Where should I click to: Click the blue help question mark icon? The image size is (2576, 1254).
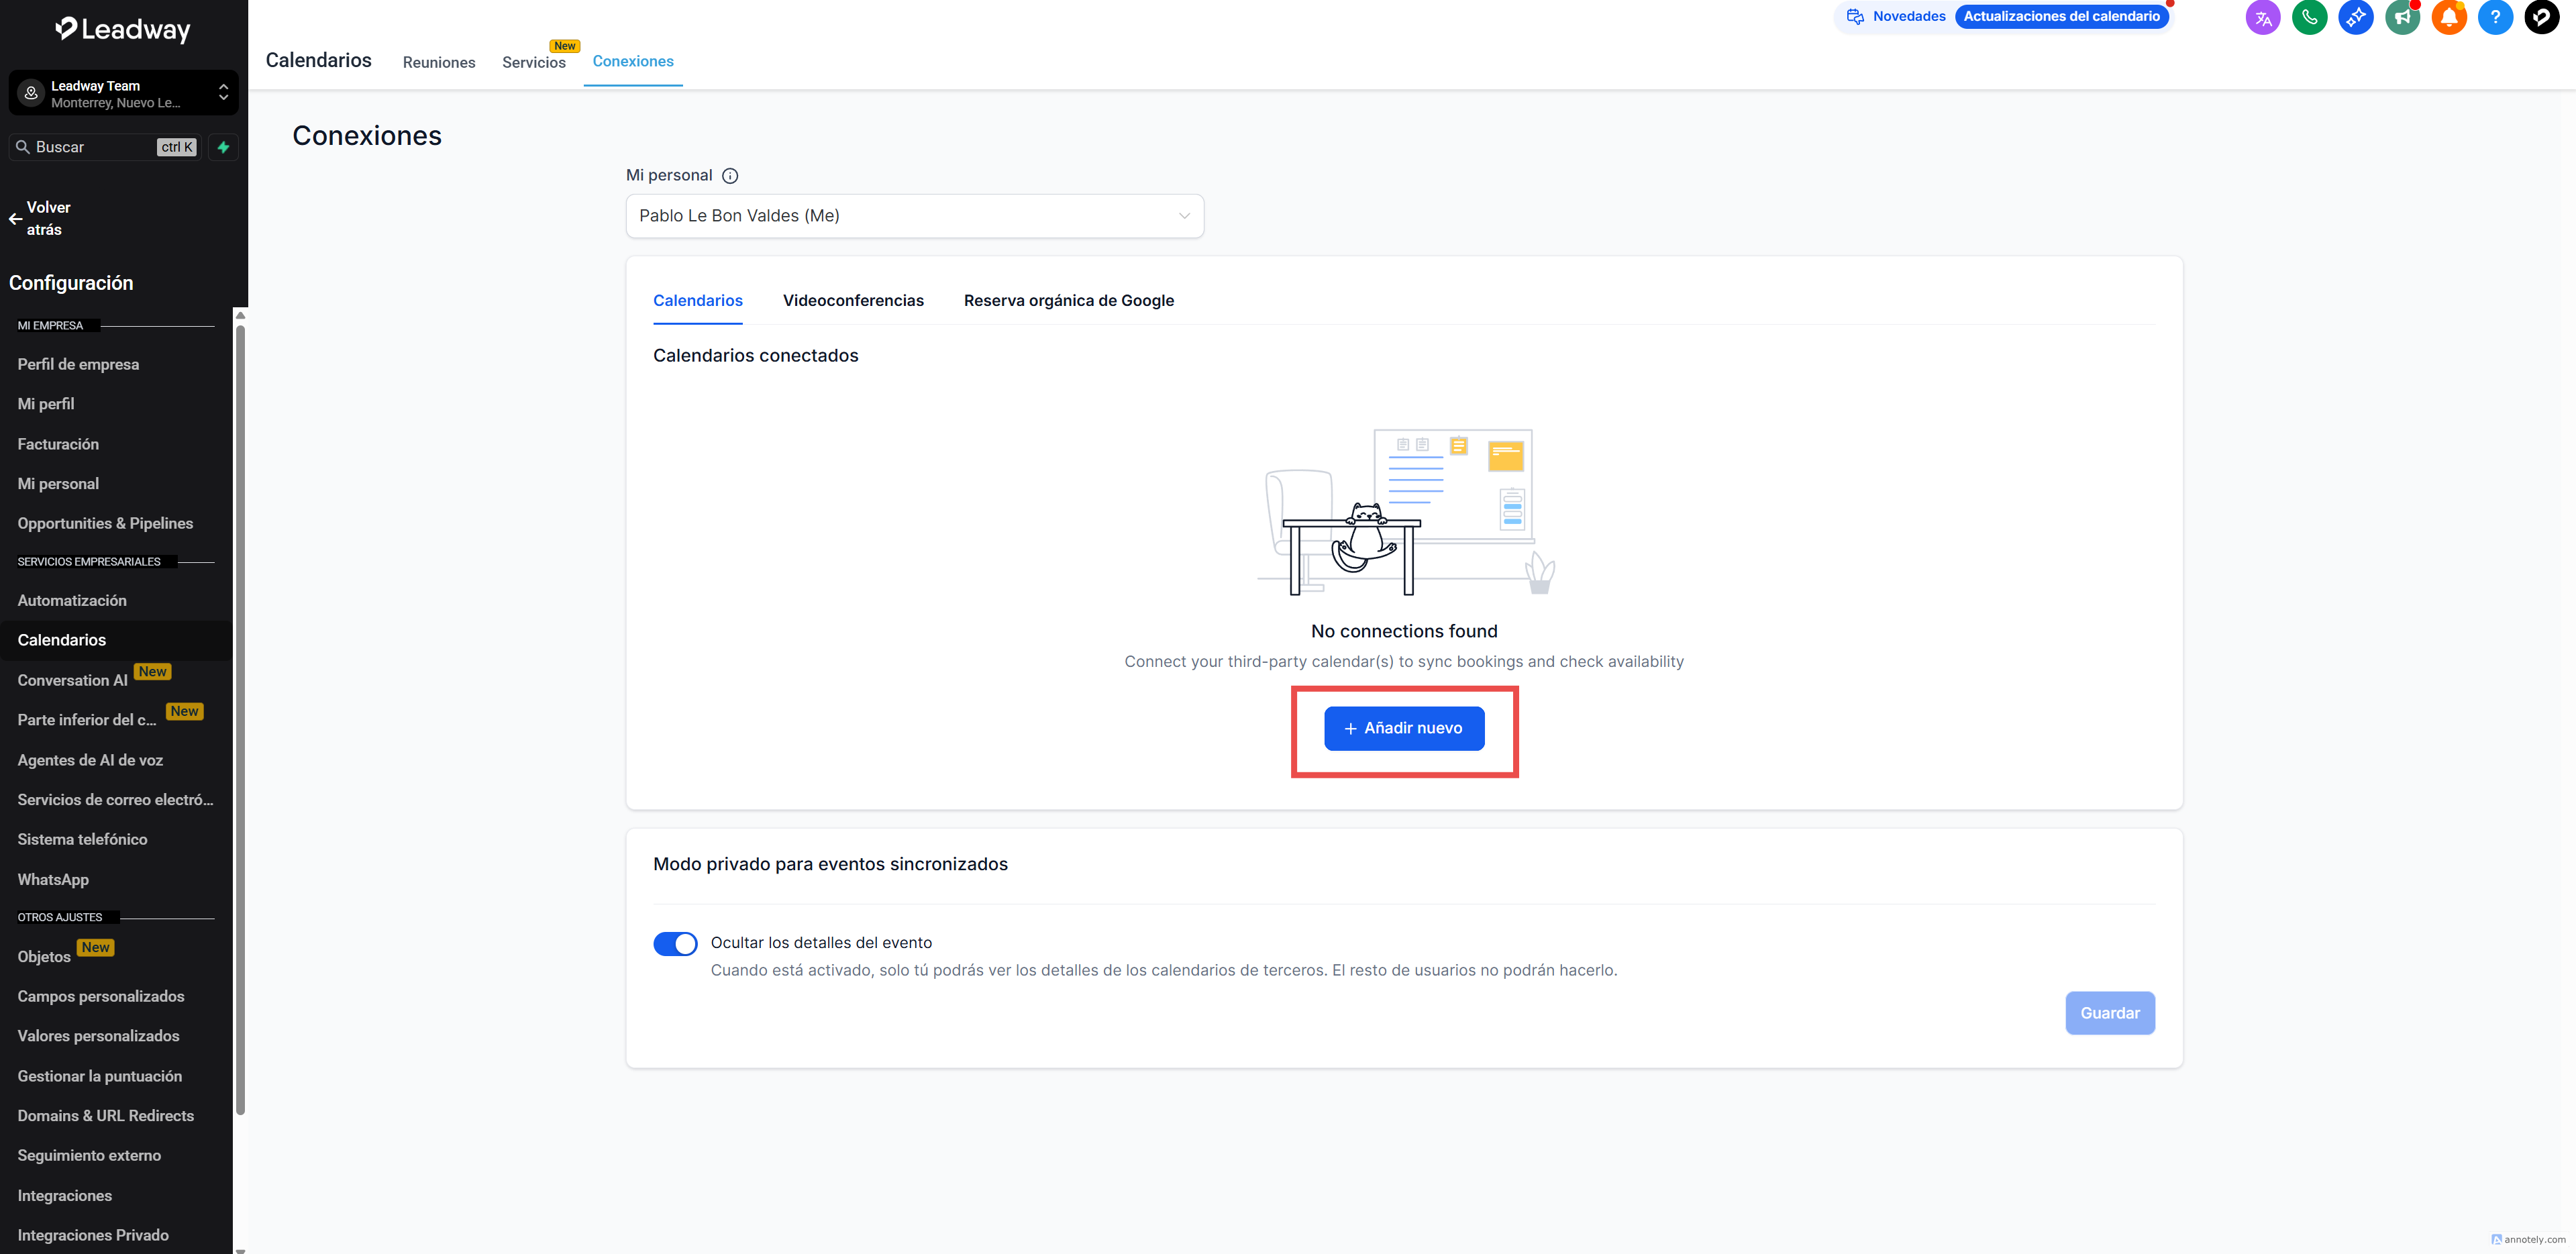2495,17
